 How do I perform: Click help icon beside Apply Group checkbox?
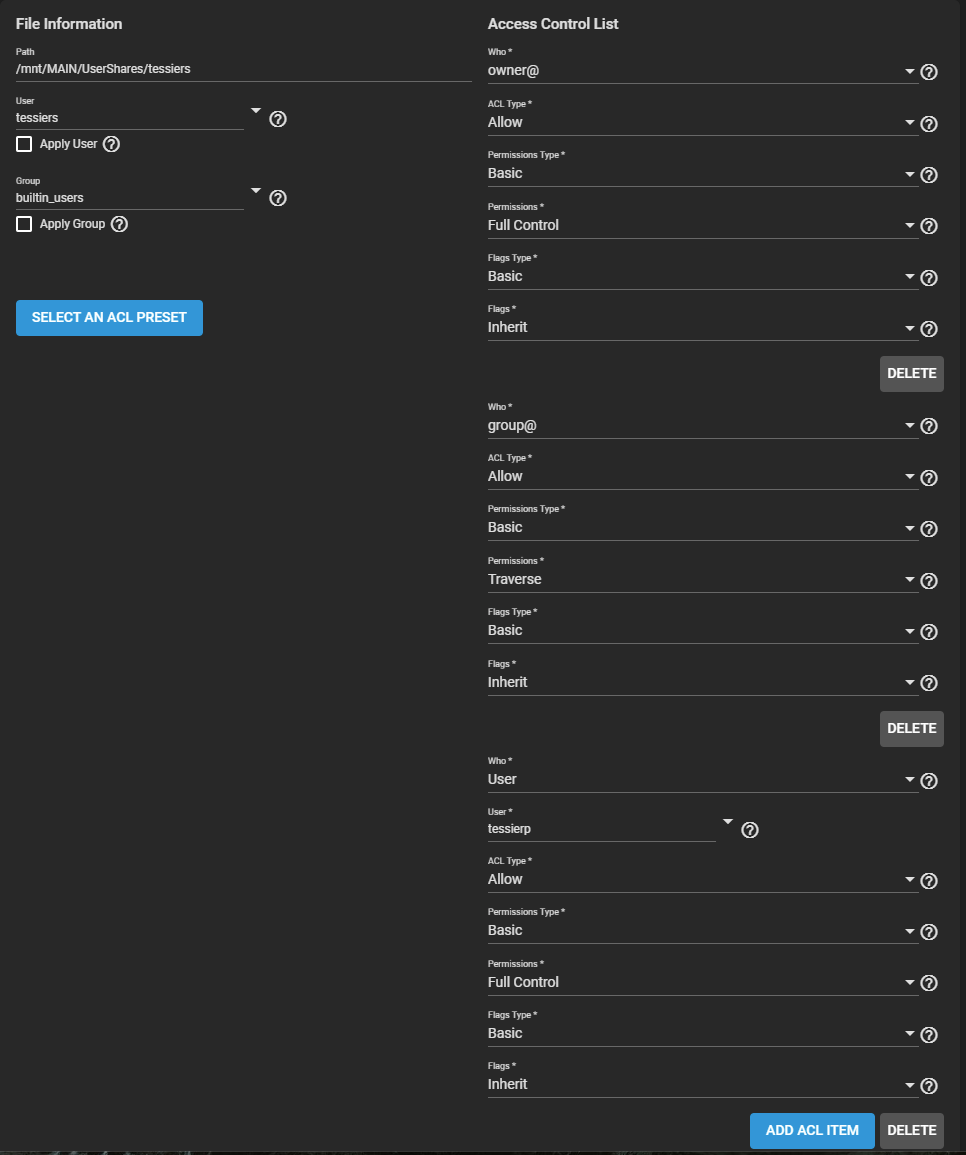coord(120,224)
